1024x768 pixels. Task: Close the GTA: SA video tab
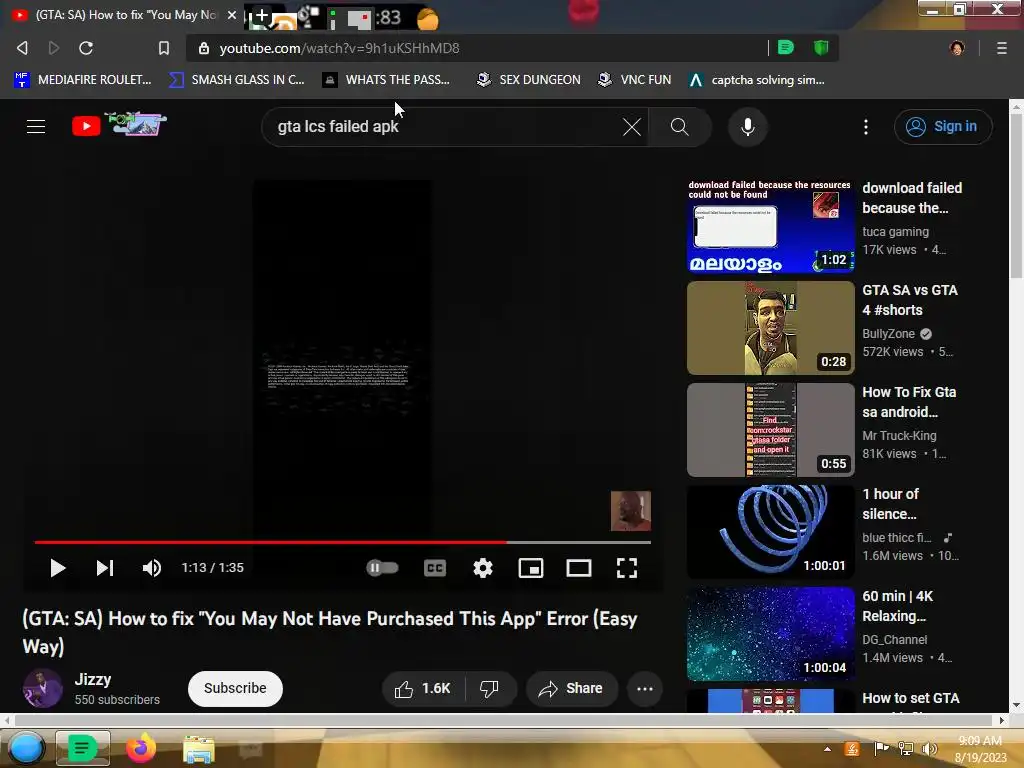click(x=232, y=14)
